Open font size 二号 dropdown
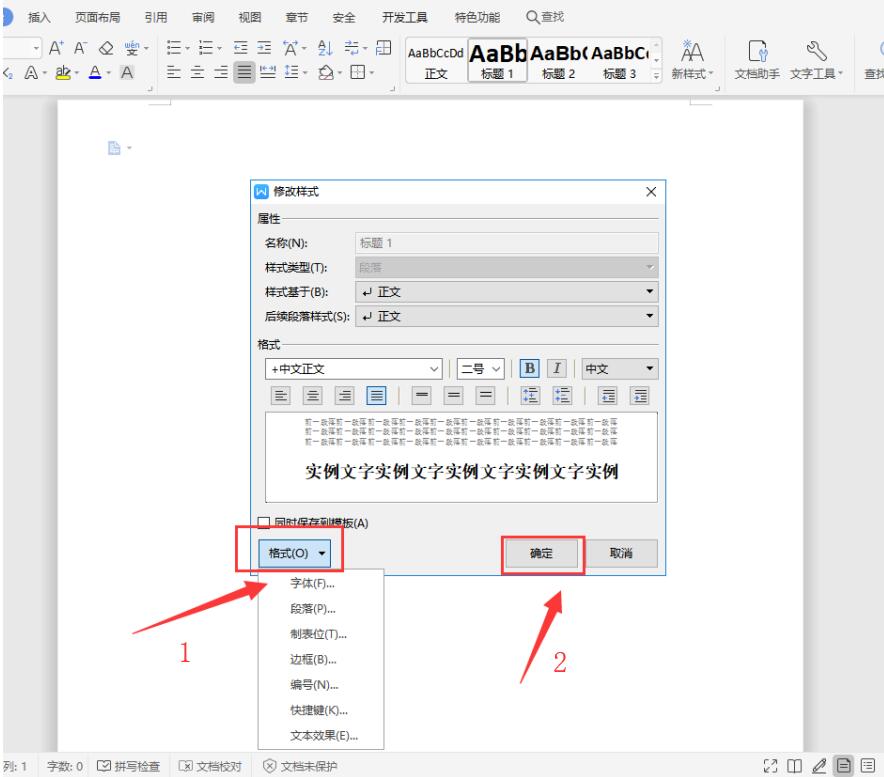This screenshot has width=884, height=777. (x=488, y=368)
